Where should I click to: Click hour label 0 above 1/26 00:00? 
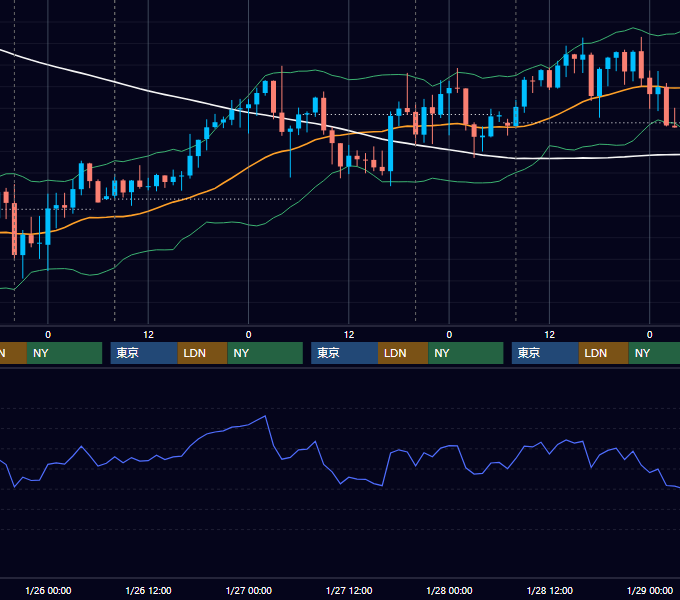[x=48, y=334]
